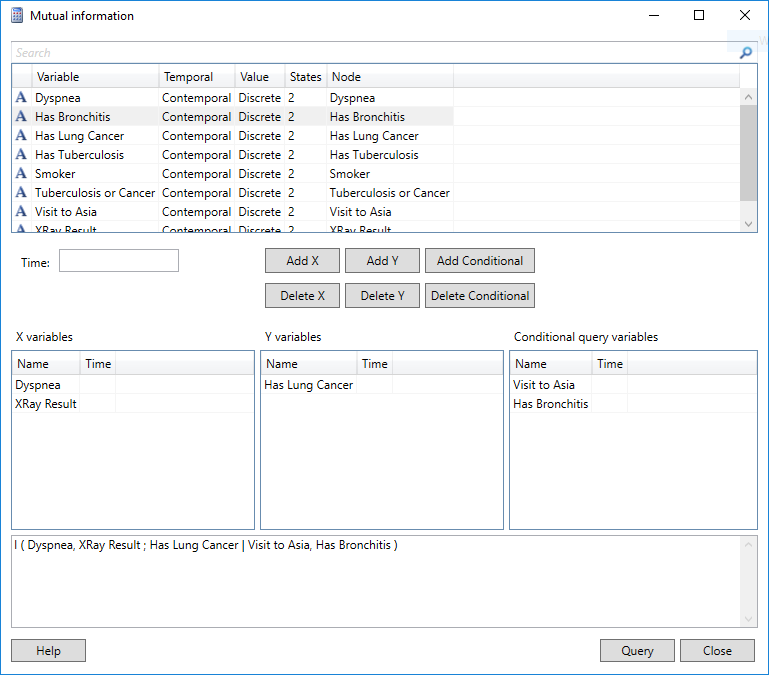The height and width of the screenshot is (675, 769).
Task: Click the variable list scrollbar thumb
Action: pos(748,153)
